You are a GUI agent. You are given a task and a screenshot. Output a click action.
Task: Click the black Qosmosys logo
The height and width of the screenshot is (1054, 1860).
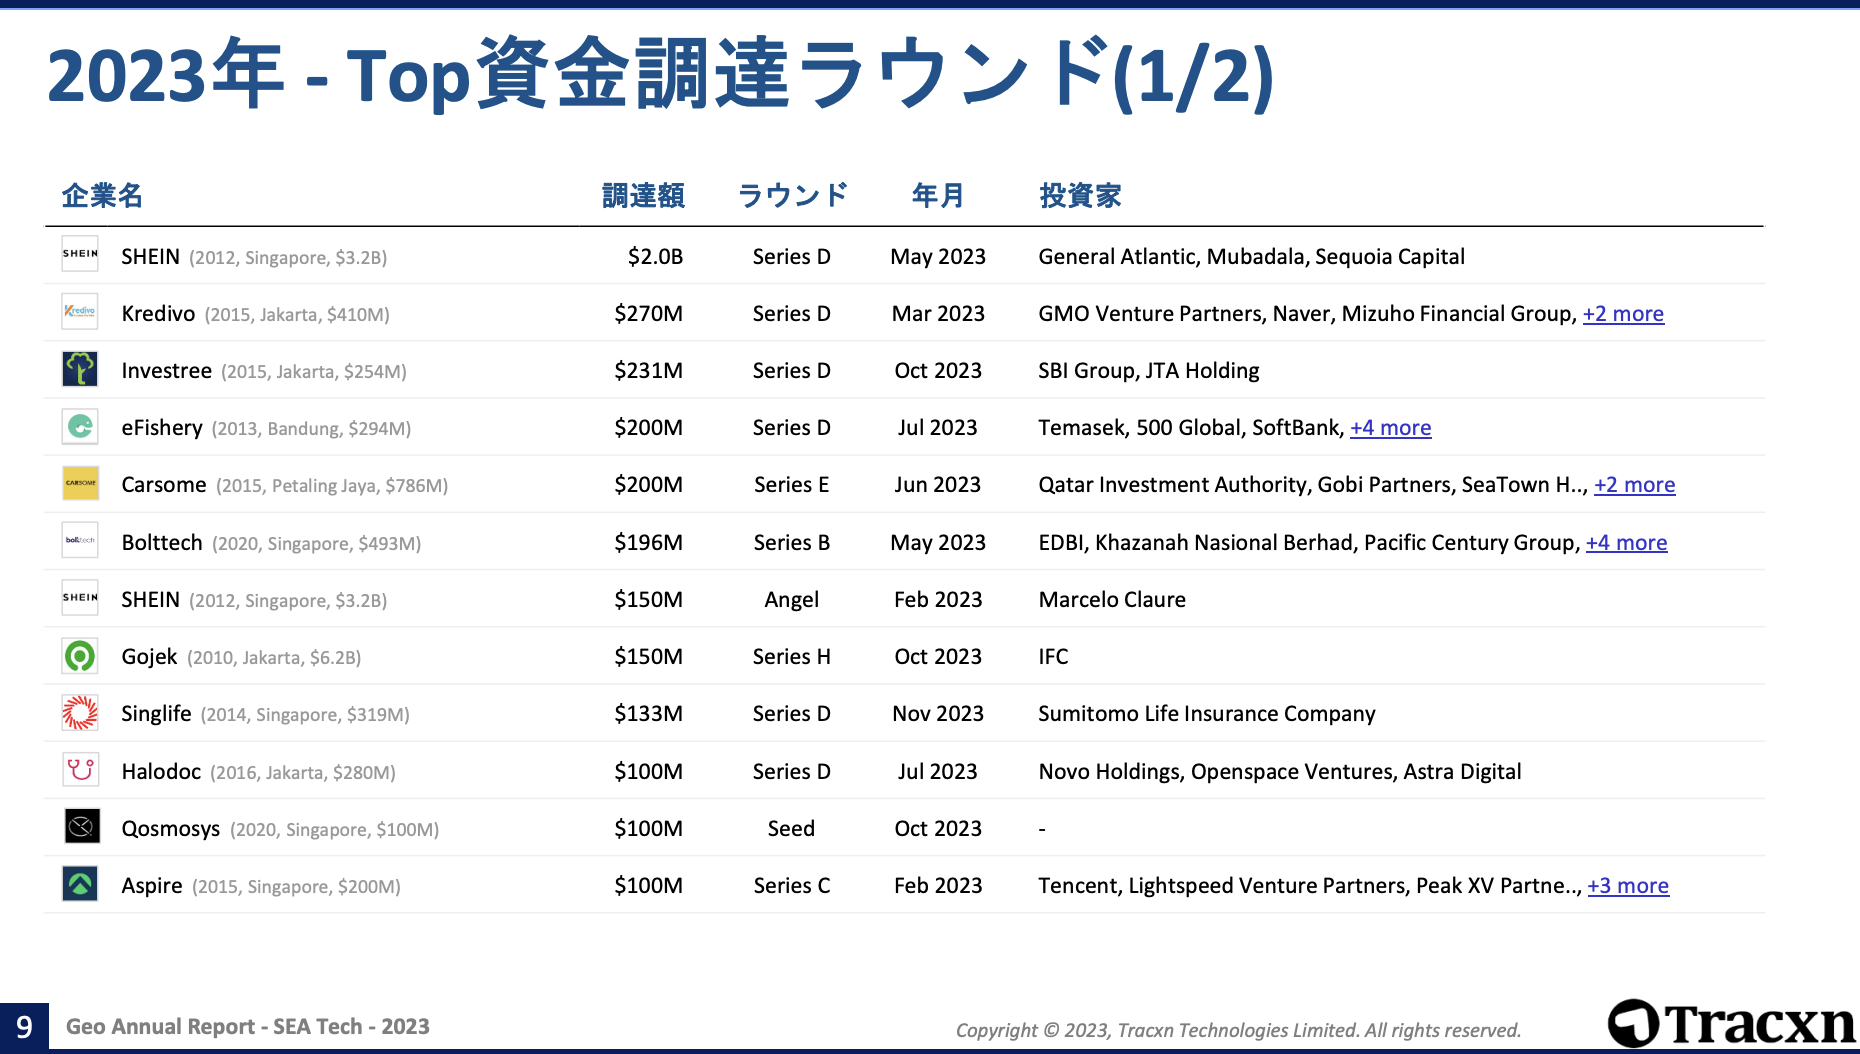coord(82,826)
